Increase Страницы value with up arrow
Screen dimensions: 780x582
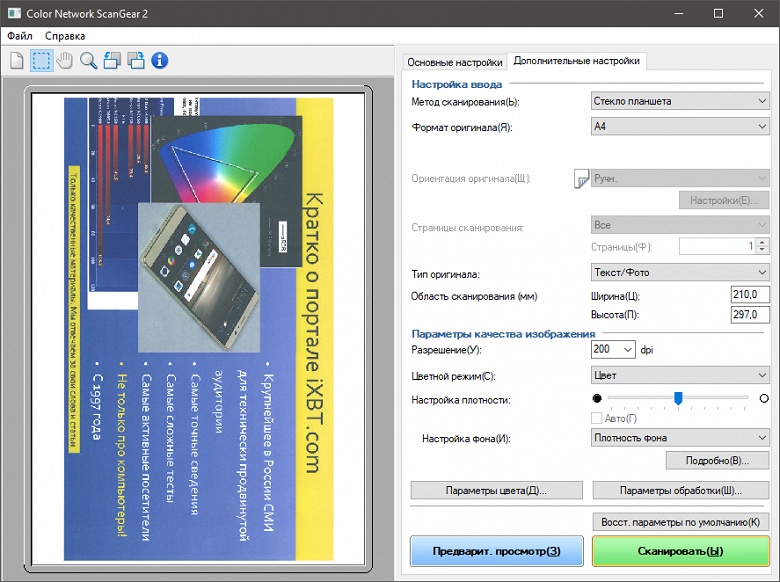click(762, 242)
